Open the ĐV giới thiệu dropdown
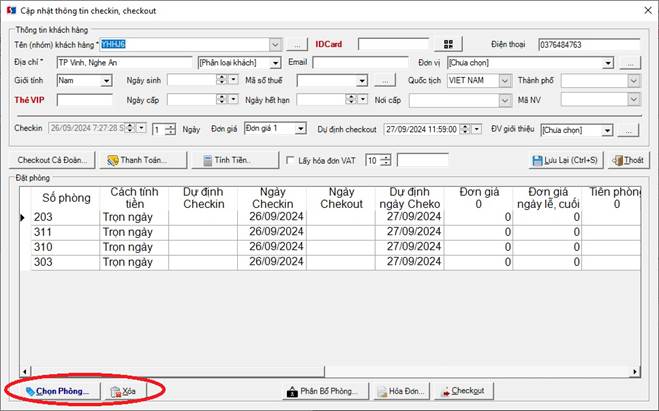The height and width of the screenshot is (411, 659). click(x=607, y=130)
